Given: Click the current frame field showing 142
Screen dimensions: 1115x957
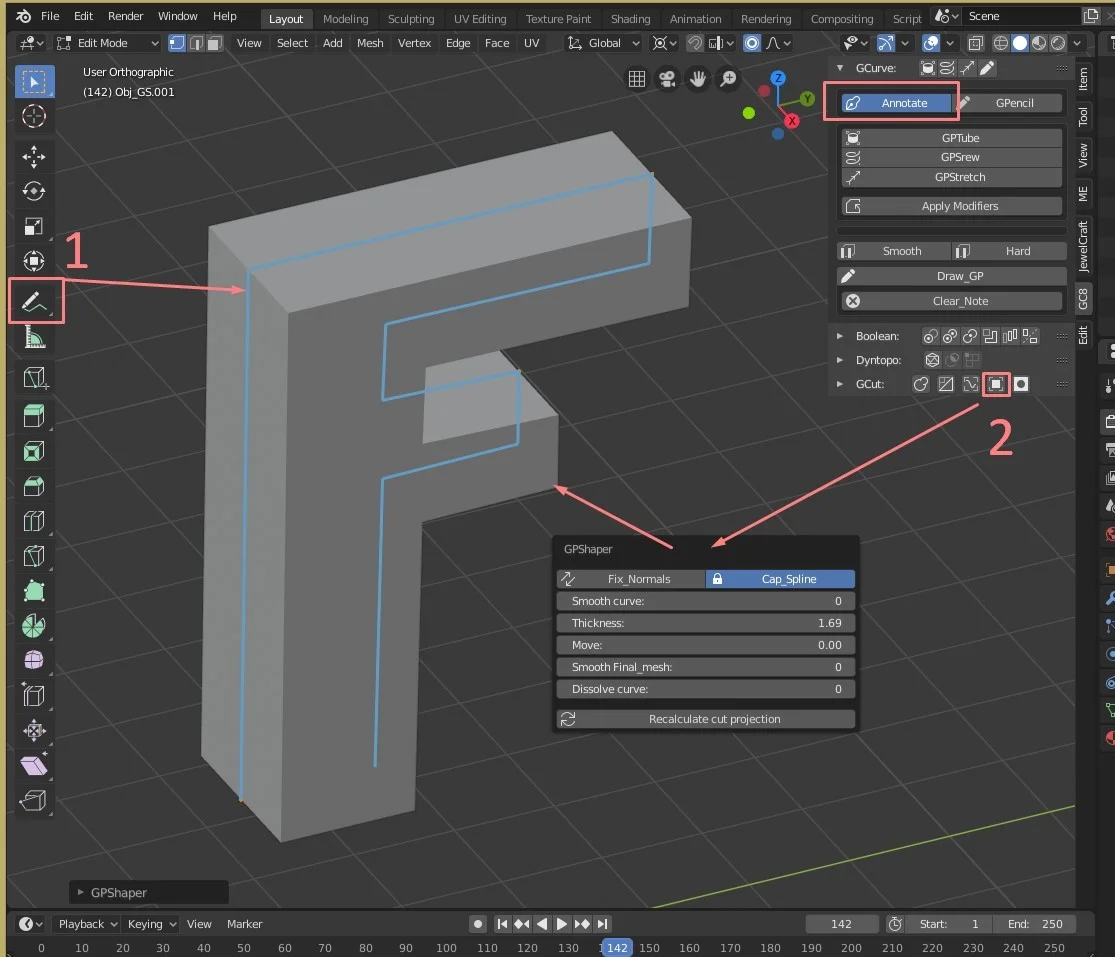Looking at the screenshot, I should pos(842,923).
